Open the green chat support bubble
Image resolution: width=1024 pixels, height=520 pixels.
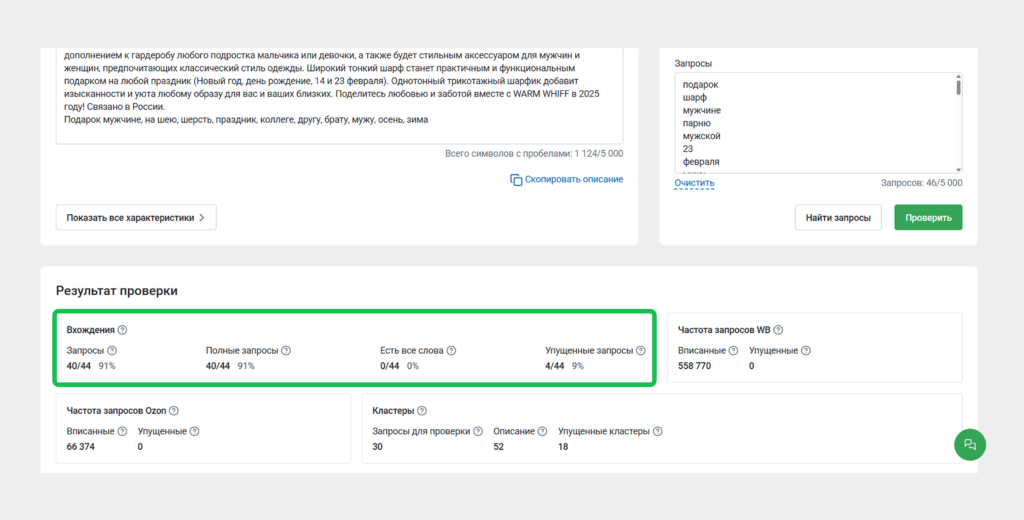tap(969, 444)
